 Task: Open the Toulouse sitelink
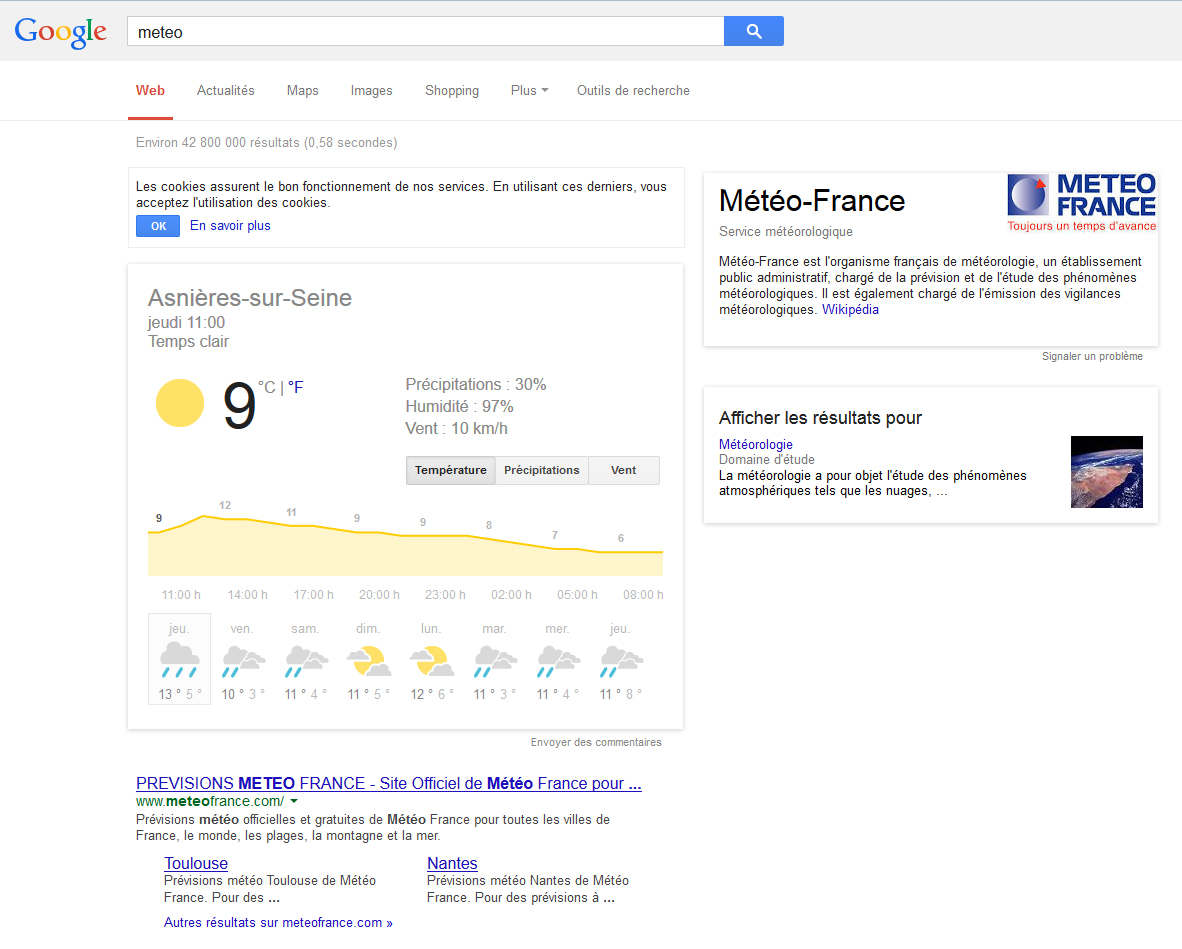click(196, 863)
